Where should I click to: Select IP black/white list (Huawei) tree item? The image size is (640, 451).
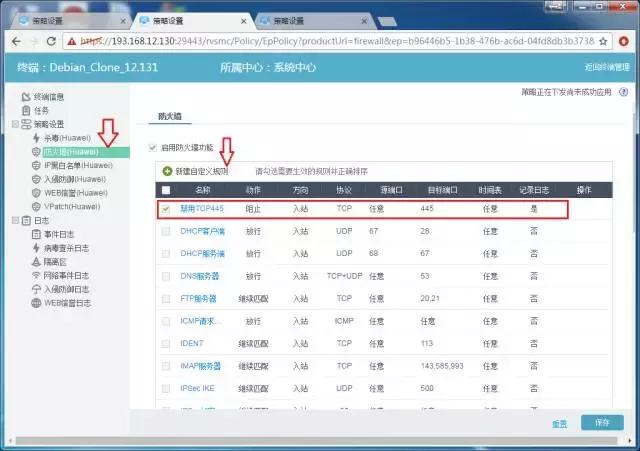(x=78, y=165)
